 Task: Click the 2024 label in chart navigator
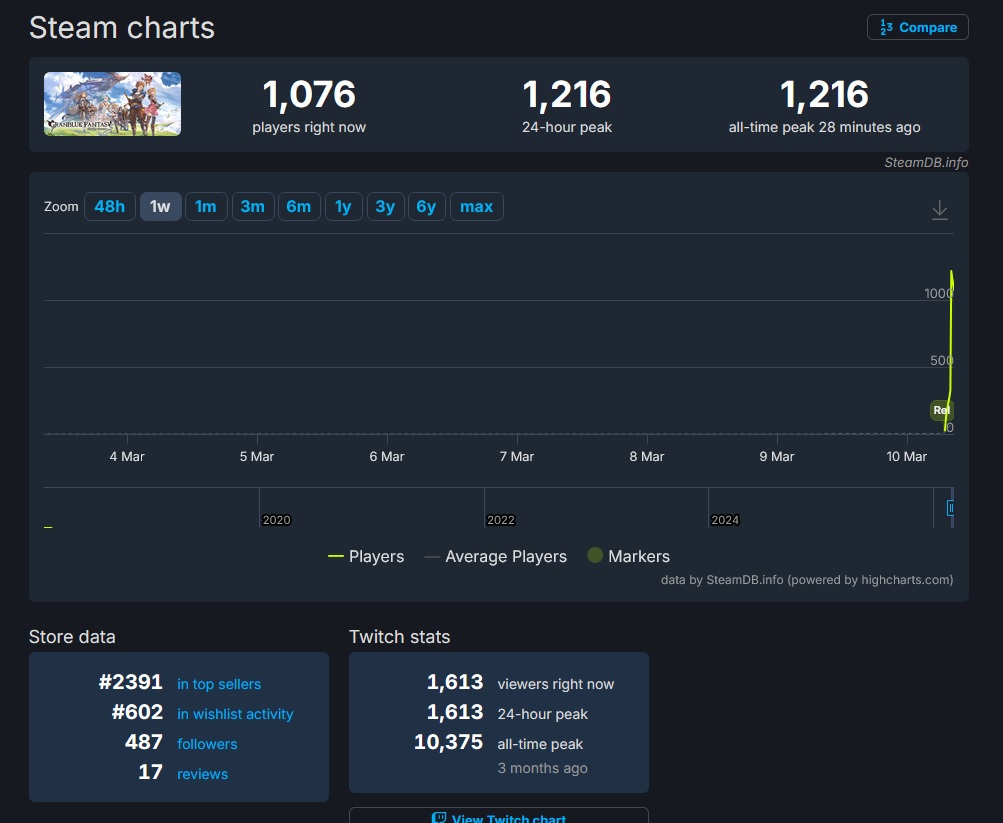tap(725, 520)
